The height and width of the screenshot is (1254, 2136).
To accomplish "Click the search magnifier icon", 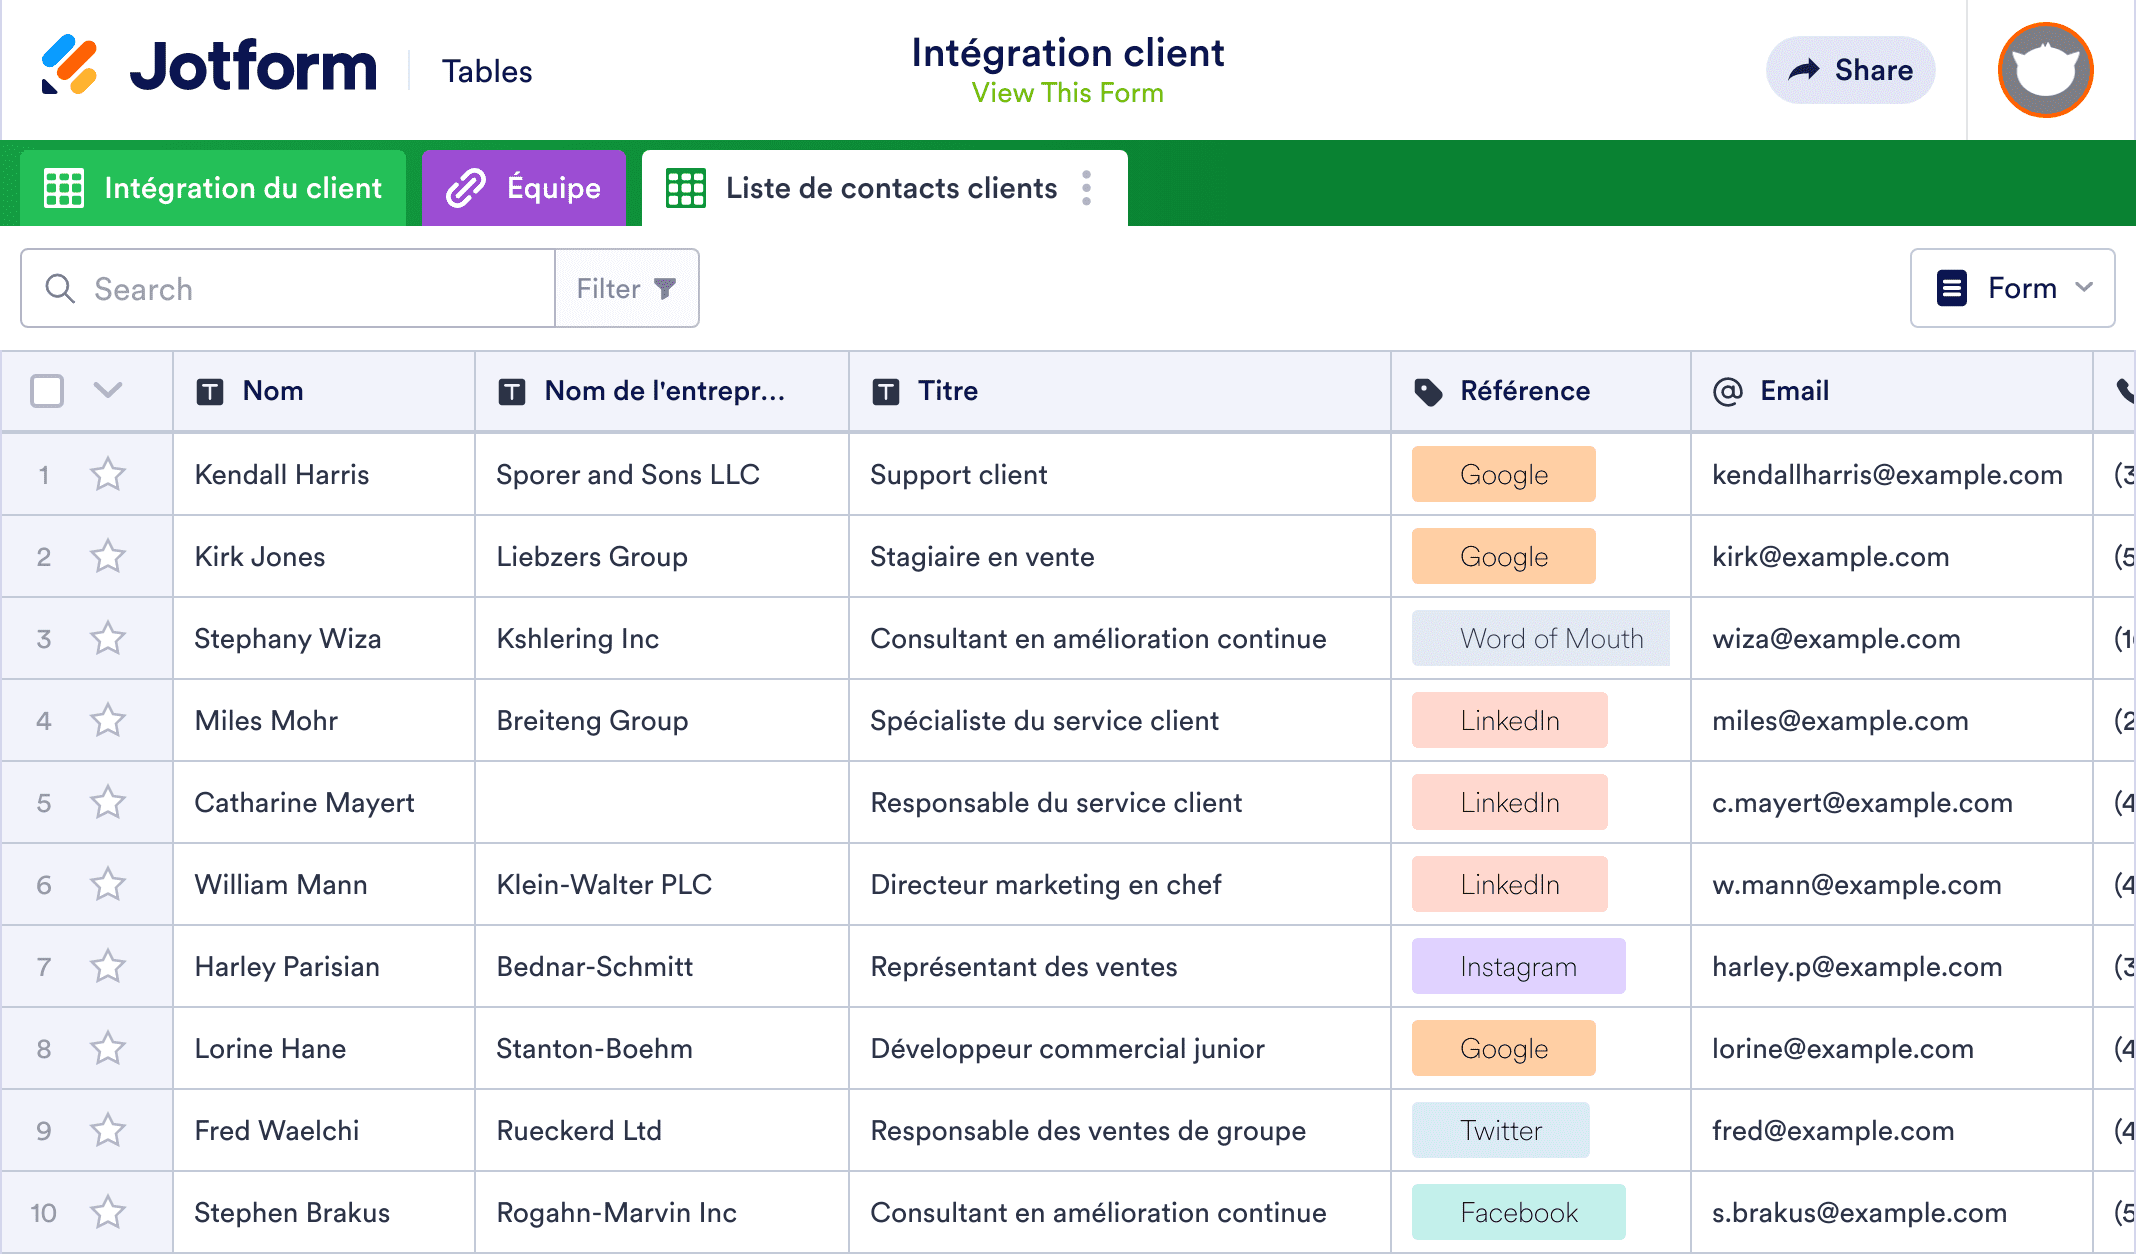I will point(60,288).
